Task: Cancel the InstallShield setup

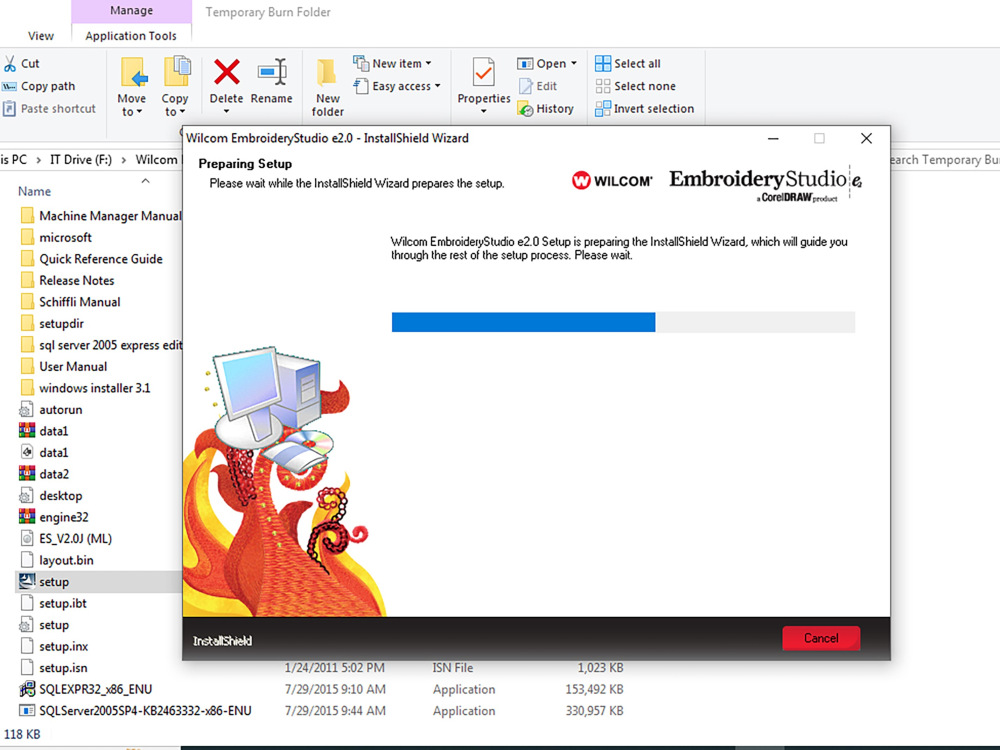Action: pyautogui.click(x=820, y=638)
